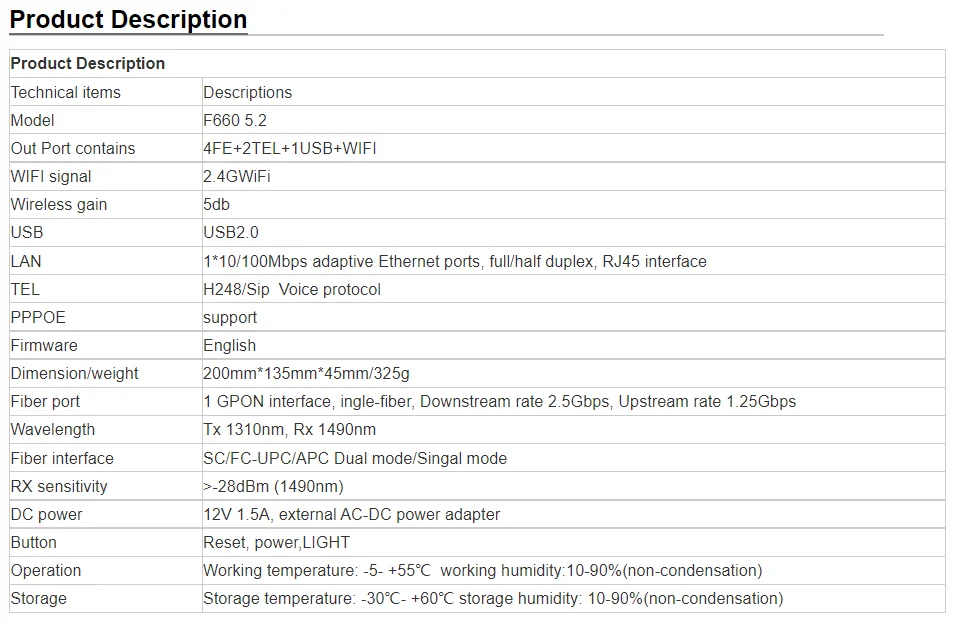Image resolution: width=959 pixels, height=633 pixels.
Task: Select the USB2.0 value cell
Action: [231, 232]
